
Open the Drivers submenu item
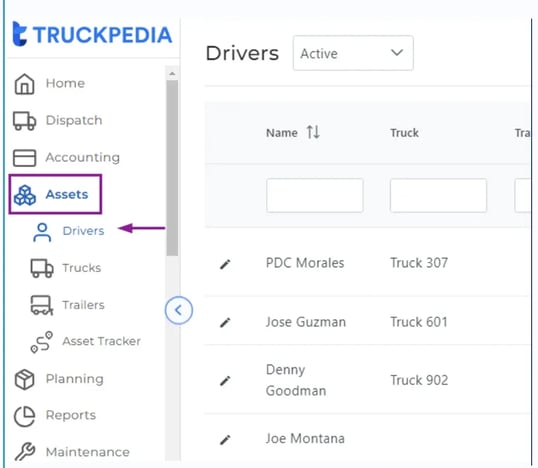(x=83, y=231)
